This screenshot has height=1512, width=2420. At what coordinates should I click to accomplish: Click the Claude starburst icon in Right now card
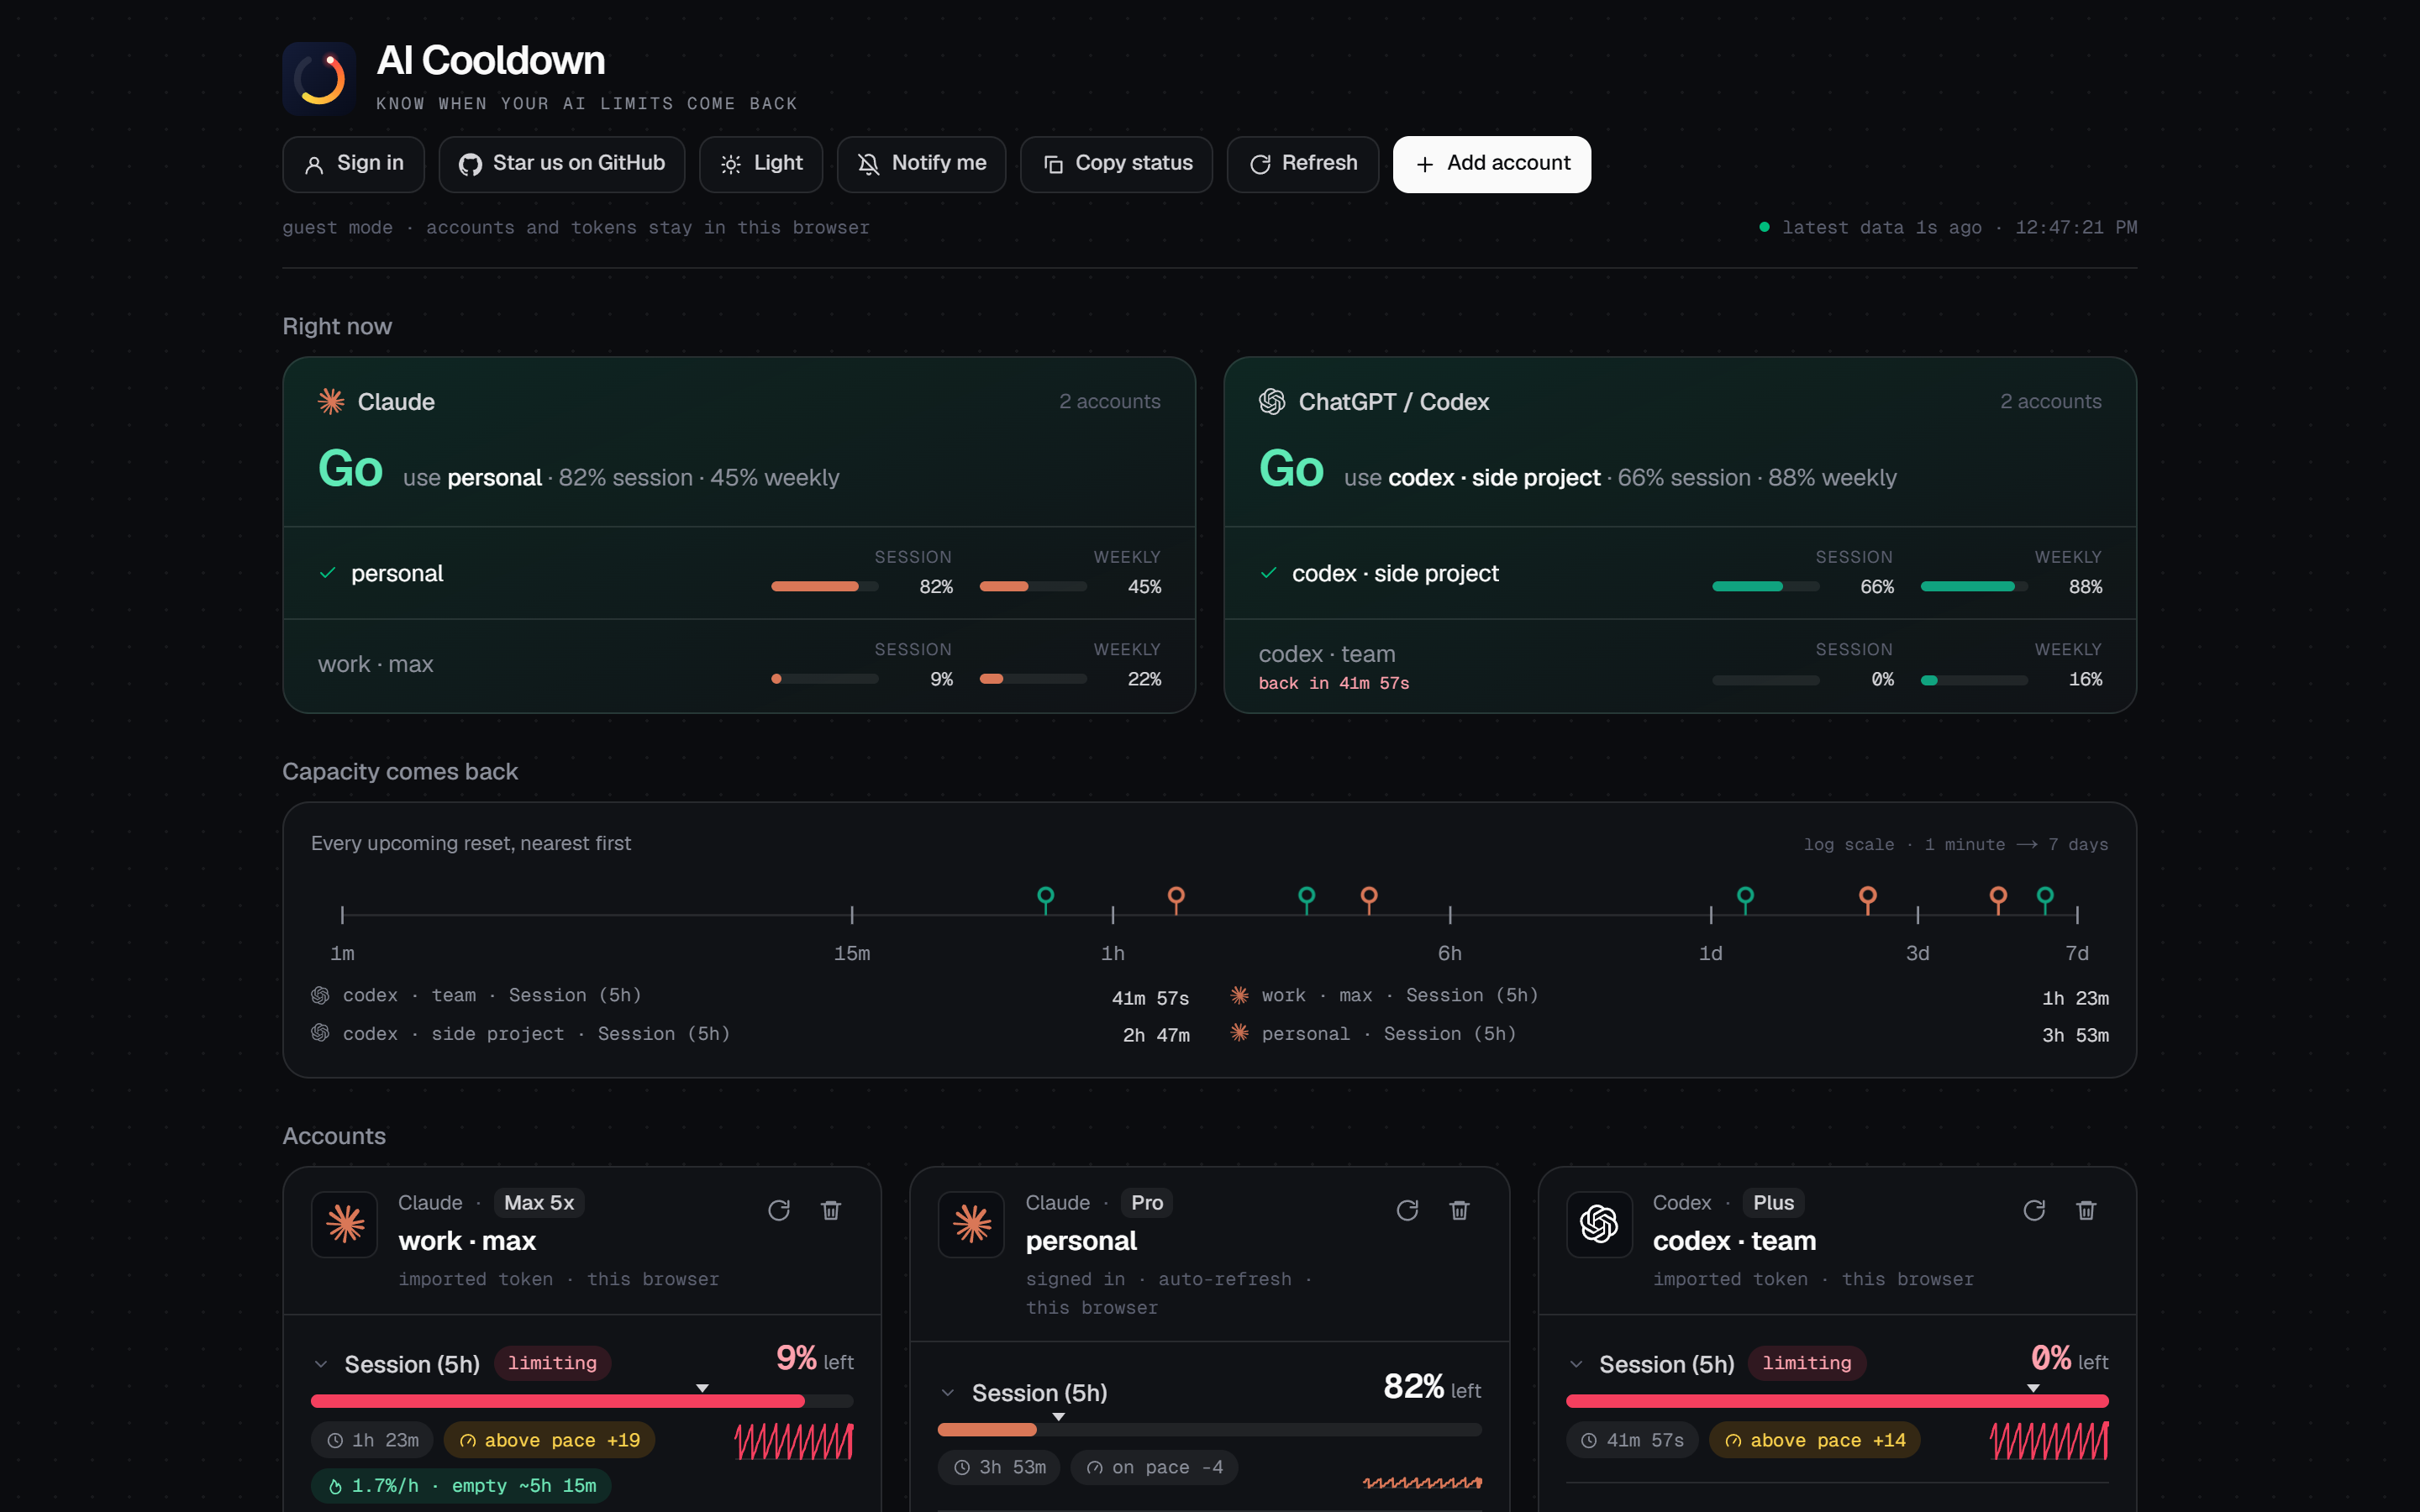(x=331, y=402)
